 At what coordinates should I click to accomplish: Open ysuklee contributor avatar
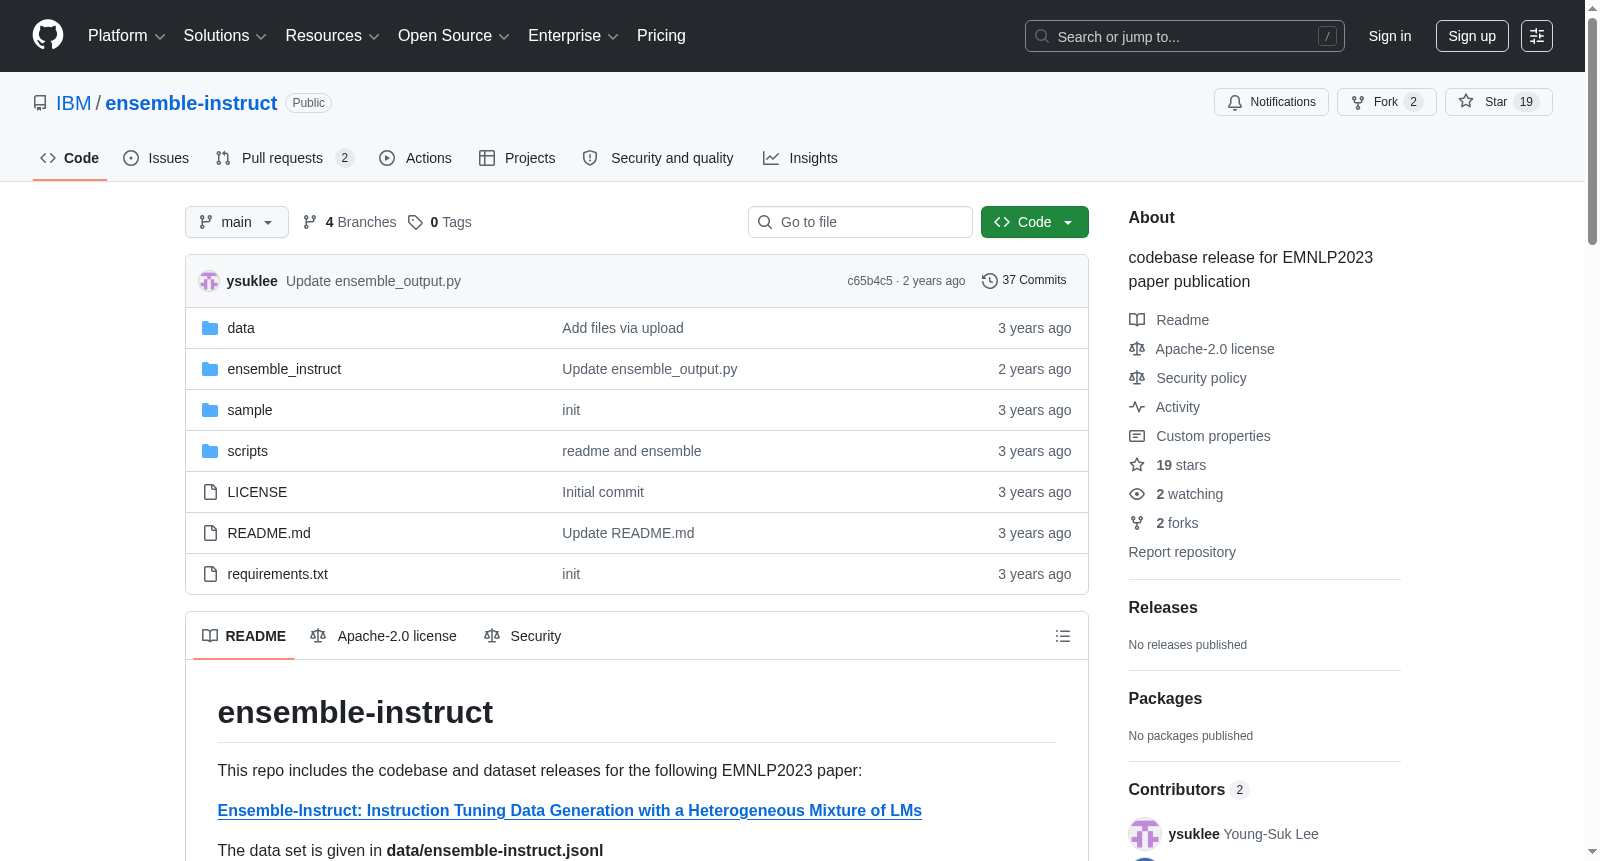(1145, 834)
